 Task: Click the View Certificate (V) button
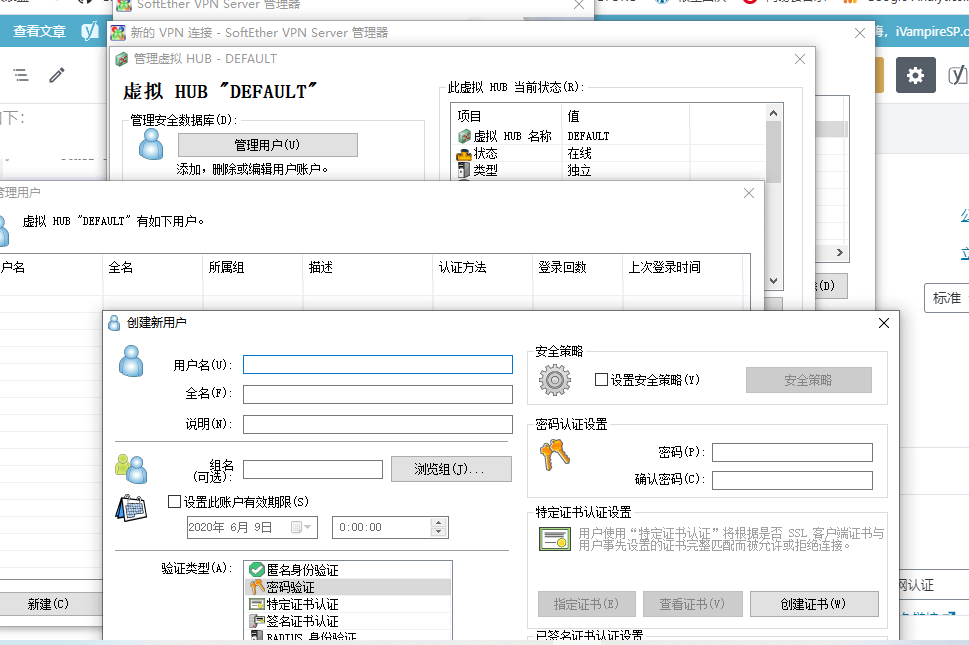point(692,604)
